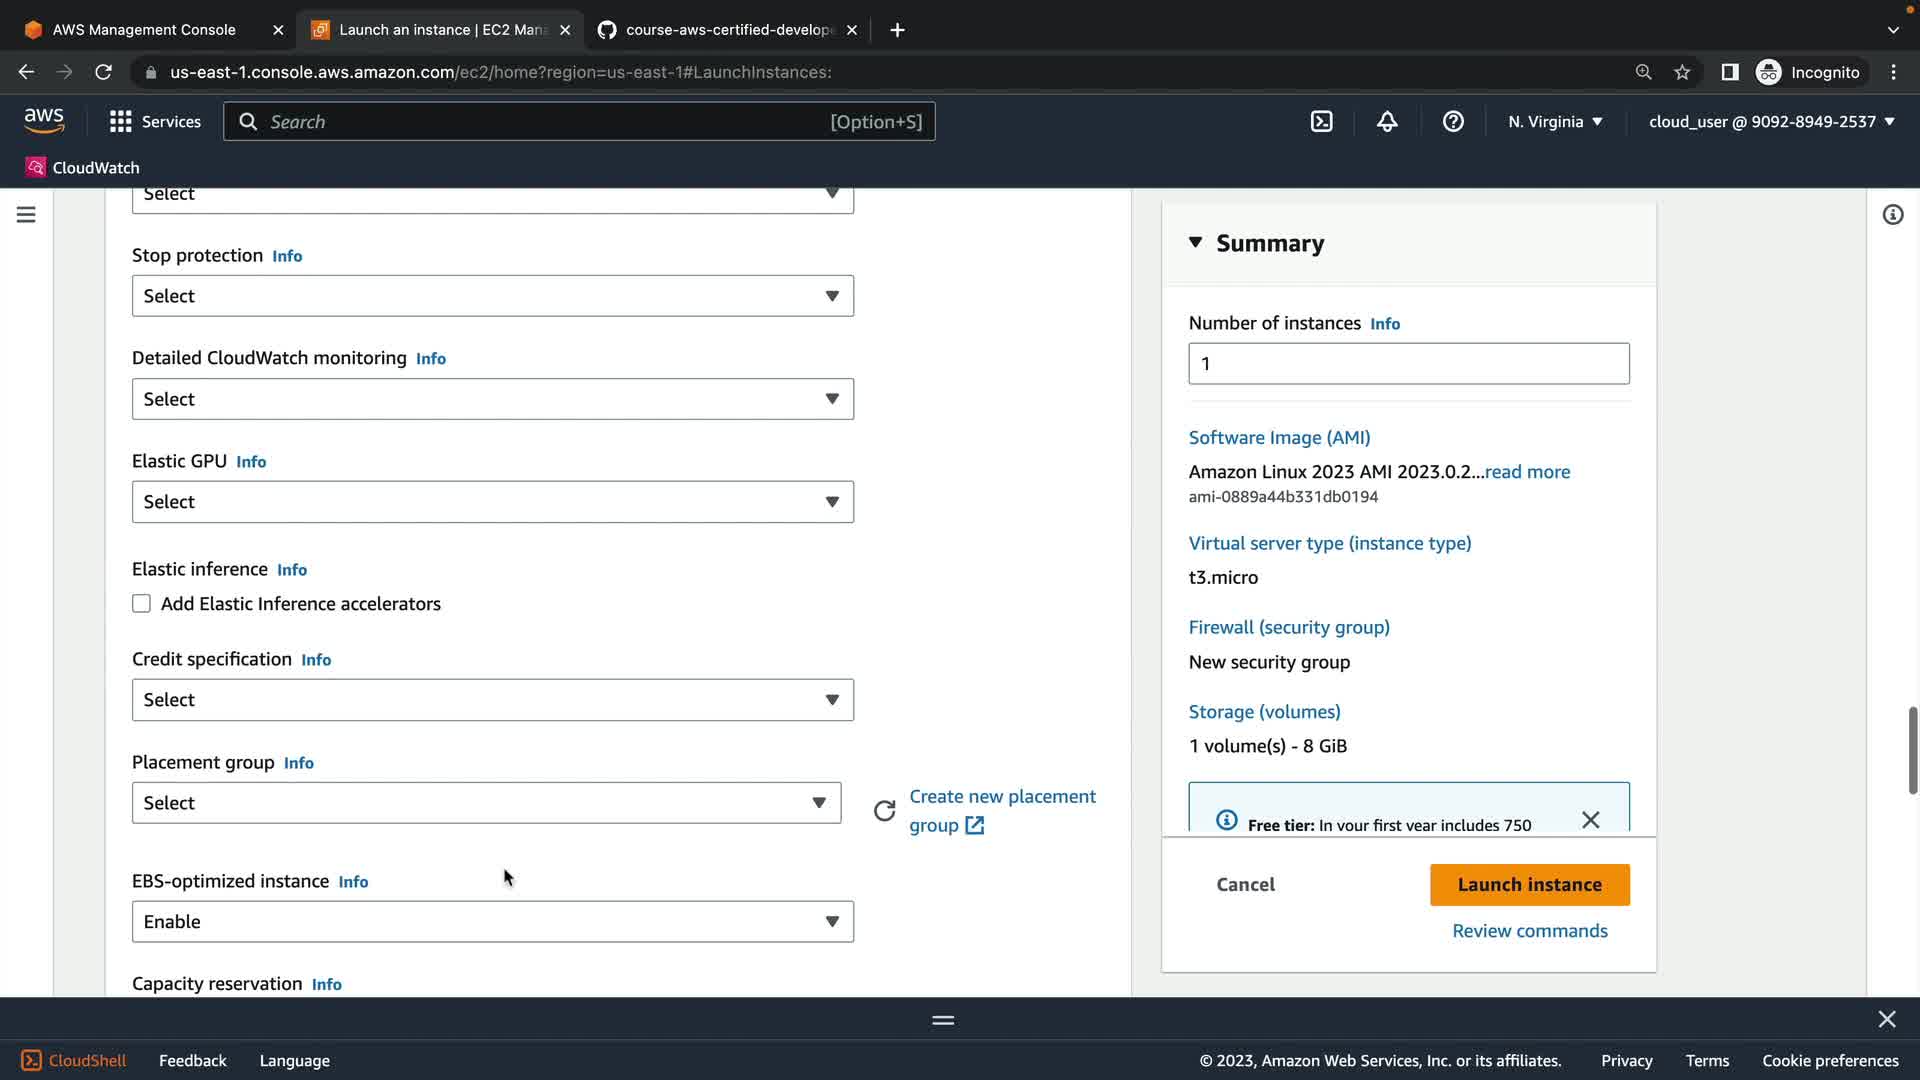
Task: Open the notifications bell
Action: pyautogui.click(x=1387, y=122)
